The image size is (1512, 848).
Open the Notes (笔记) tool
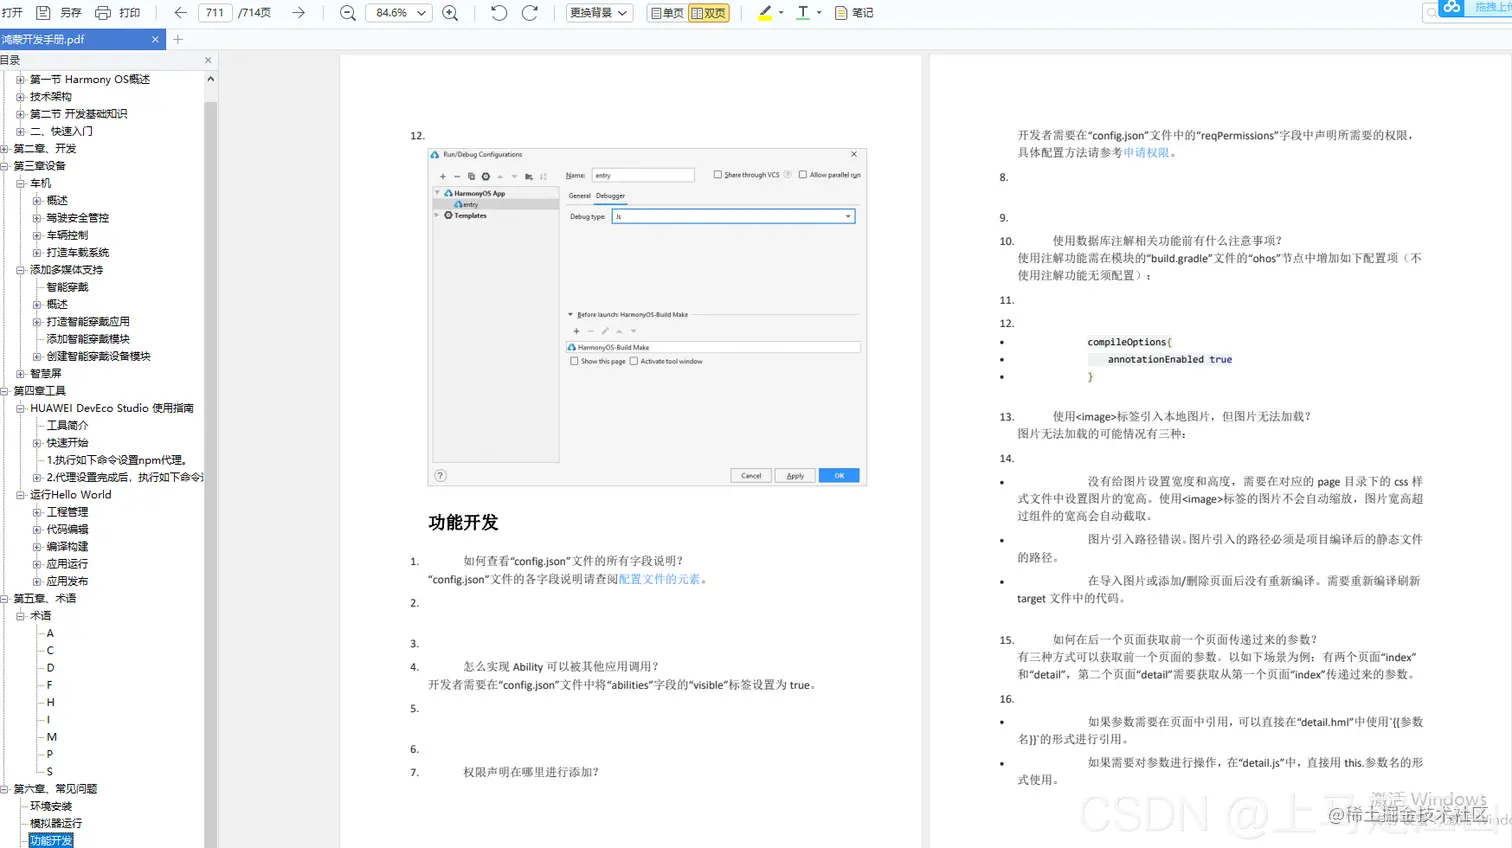click(x=854, y=13)
